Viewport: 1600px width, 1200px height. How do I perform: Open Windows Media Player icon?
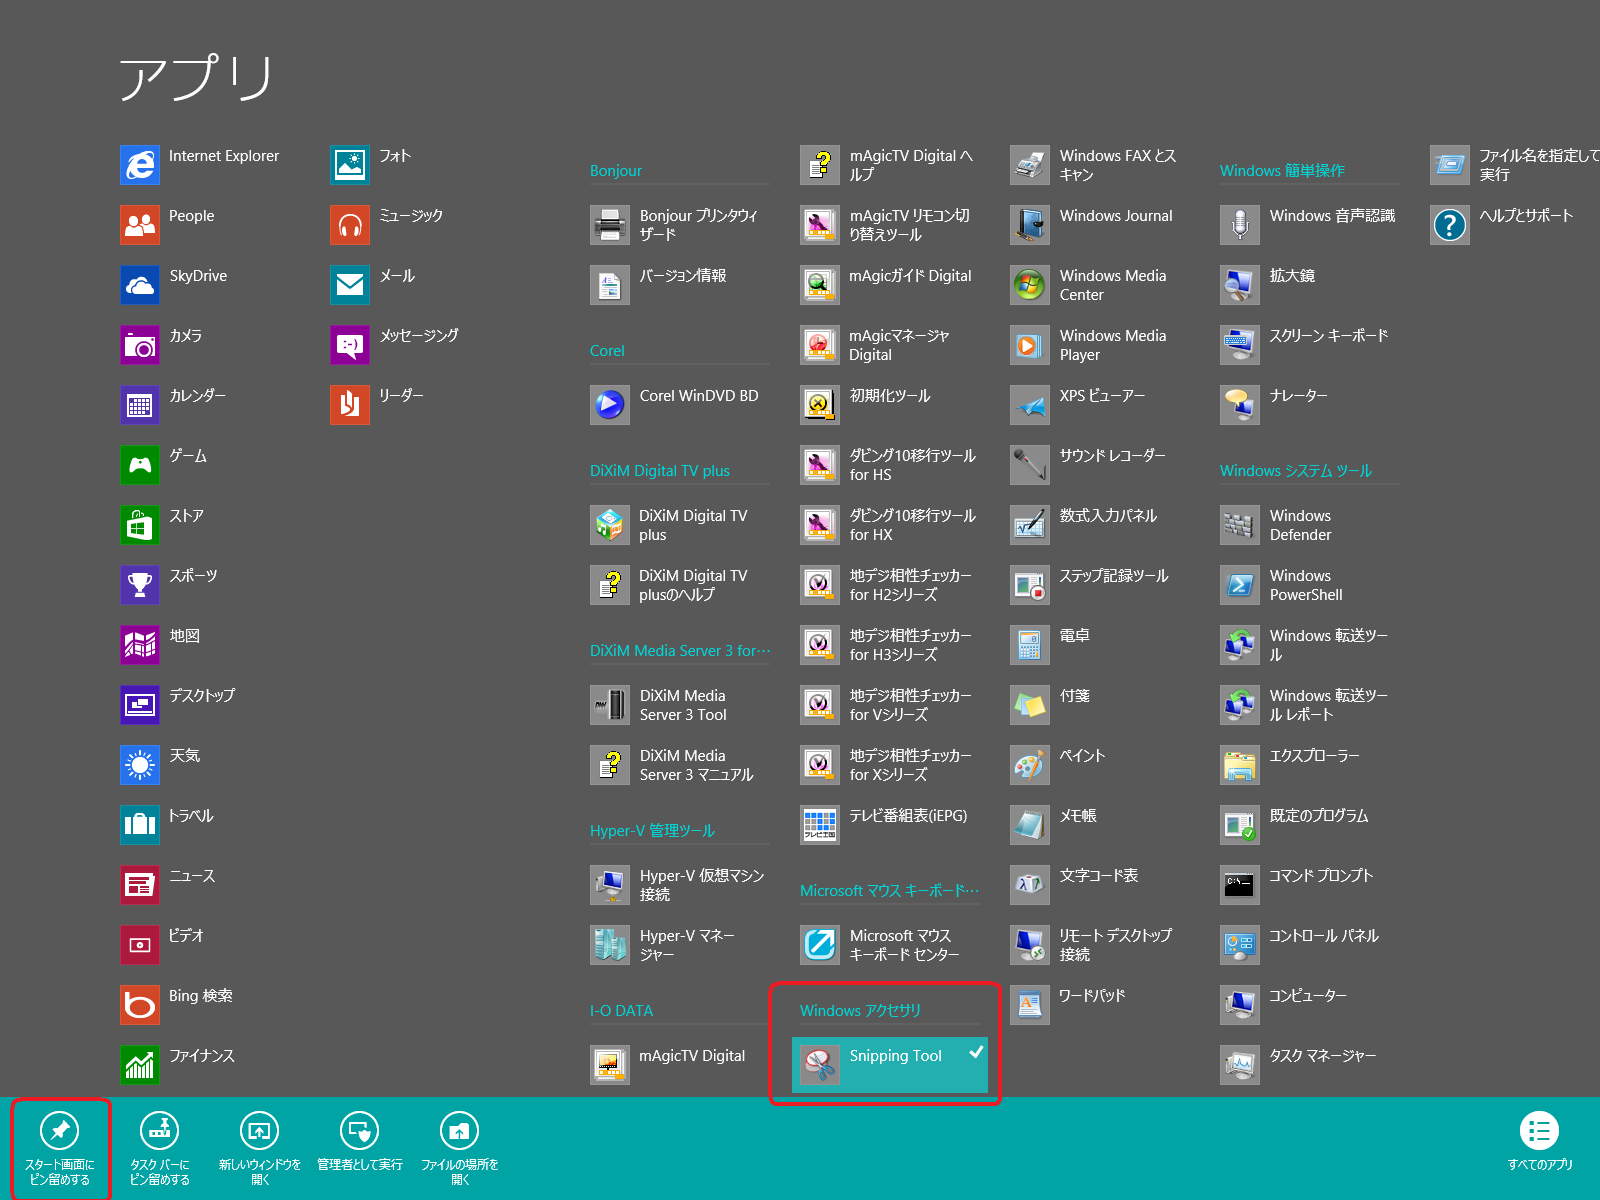click(x=1029, y=345)
